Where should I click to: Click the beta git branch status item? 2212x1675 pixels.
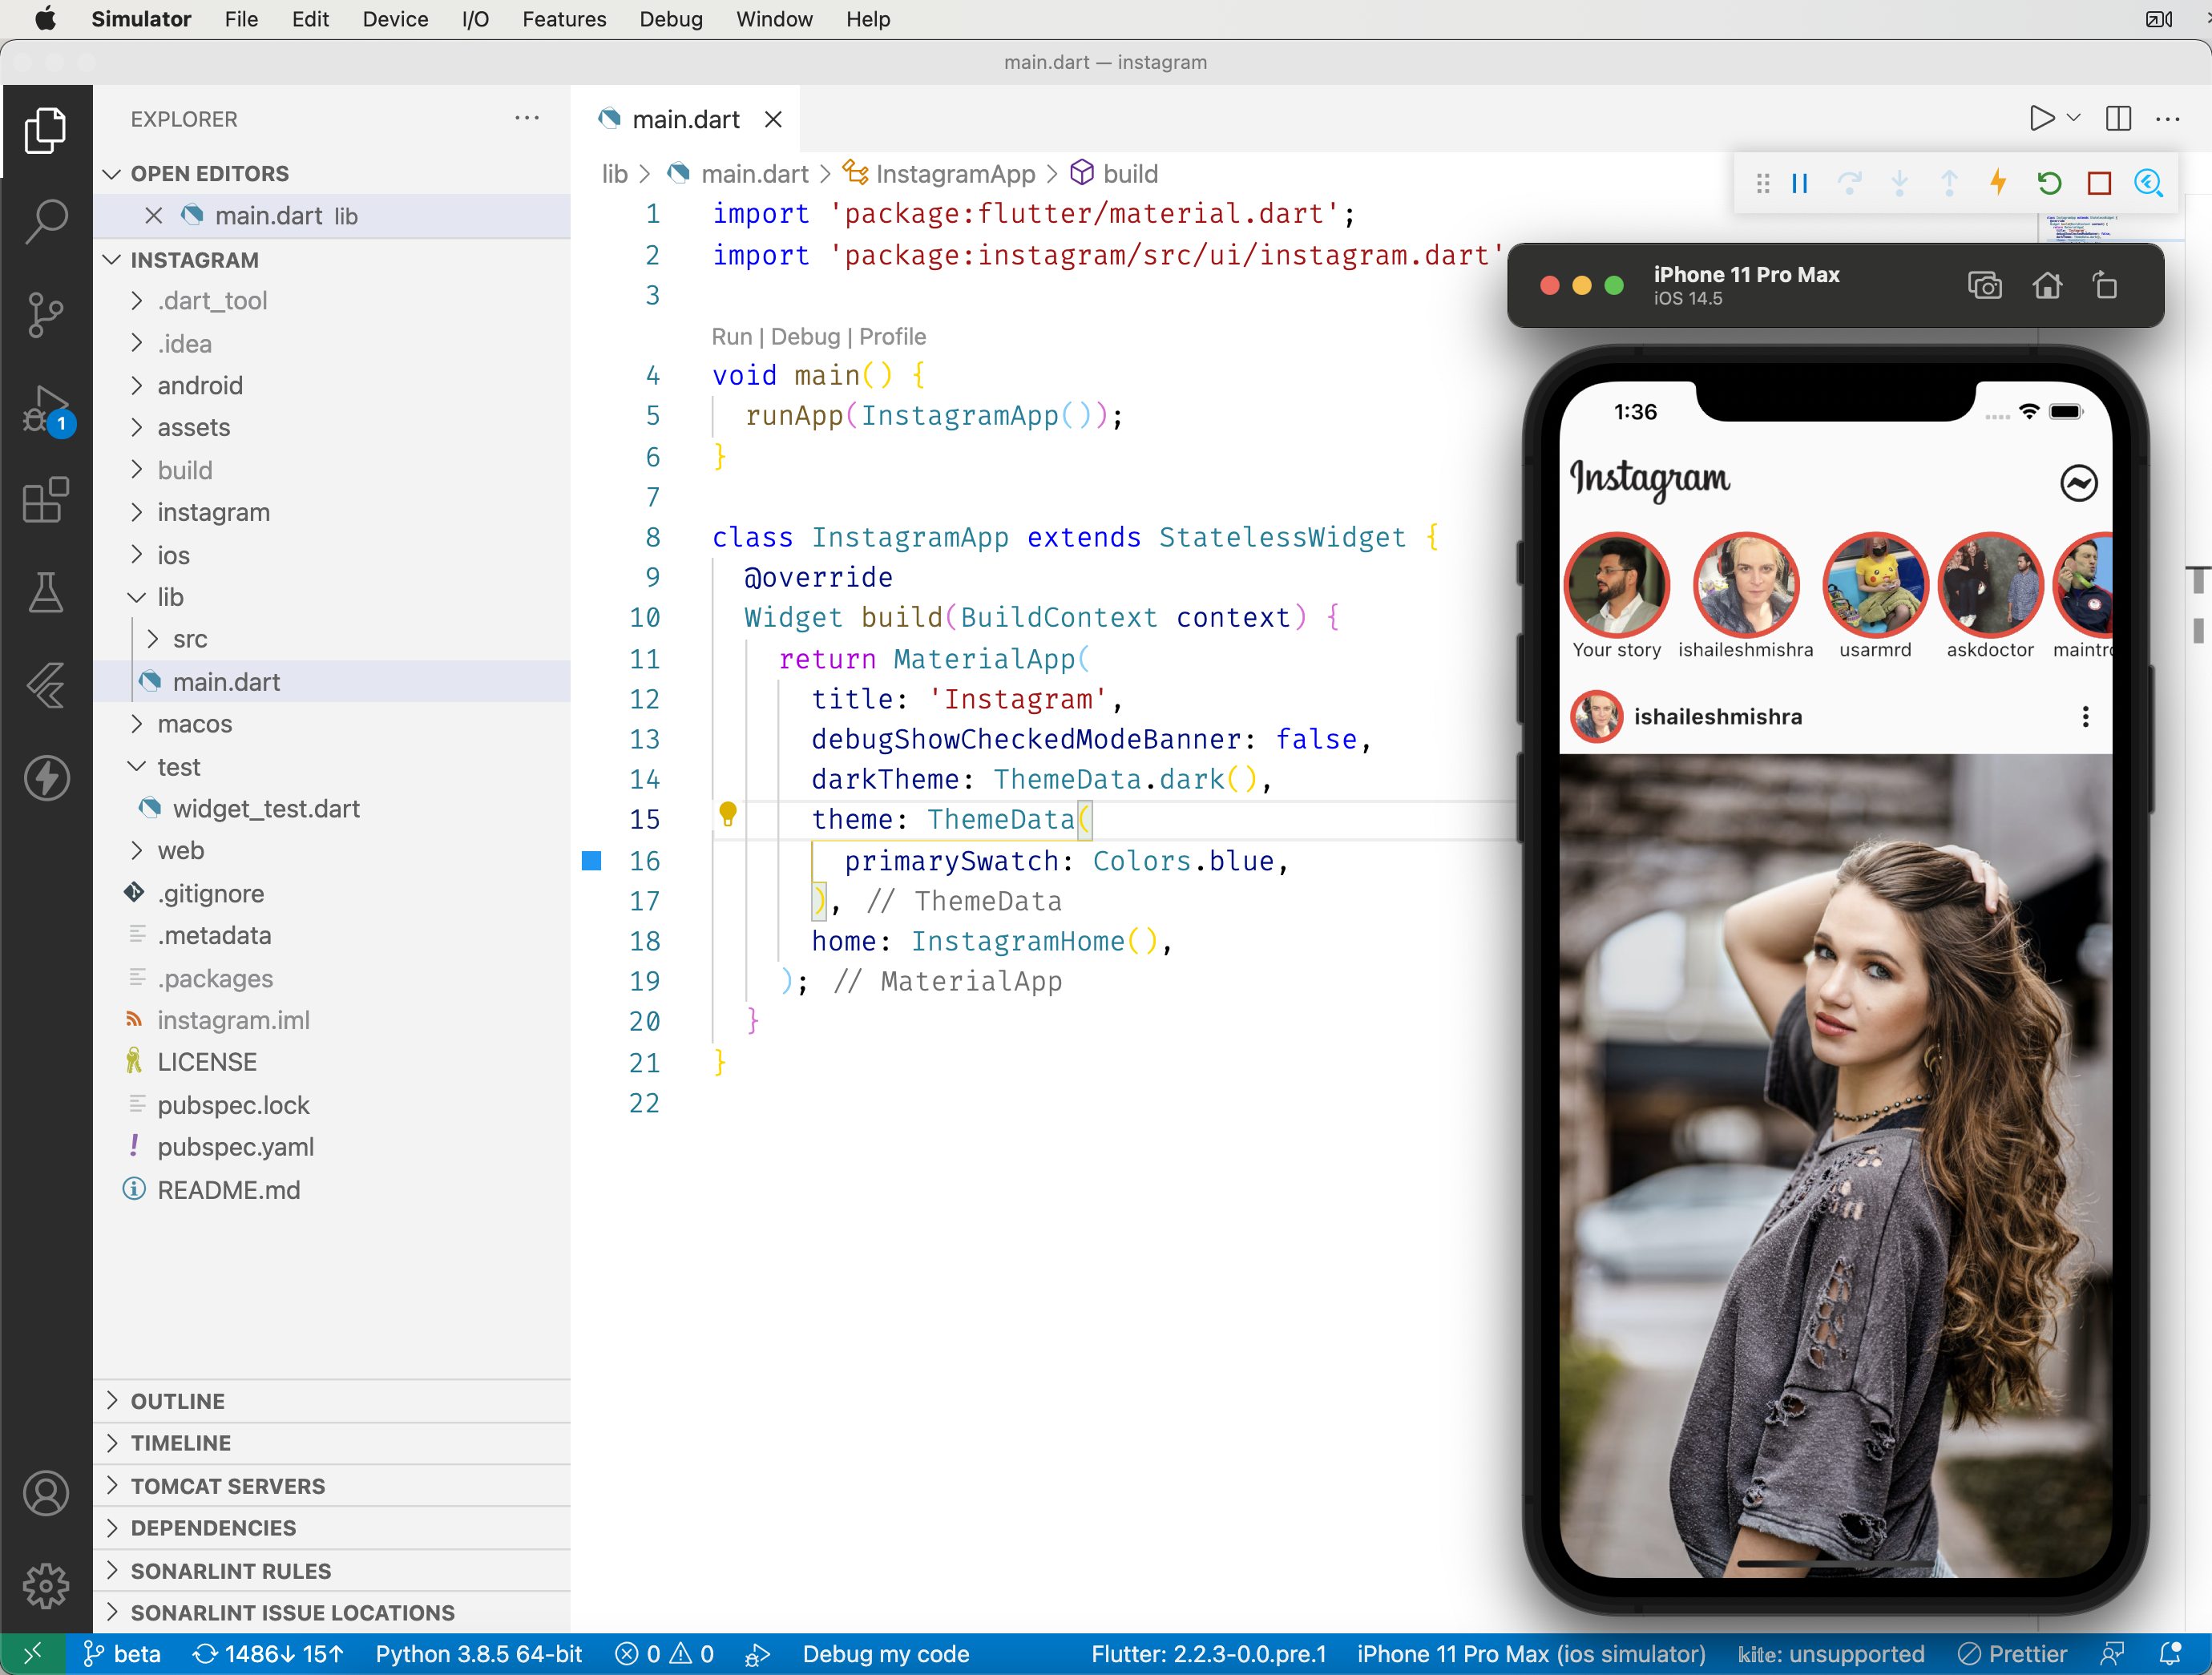tap(122, 1654)
